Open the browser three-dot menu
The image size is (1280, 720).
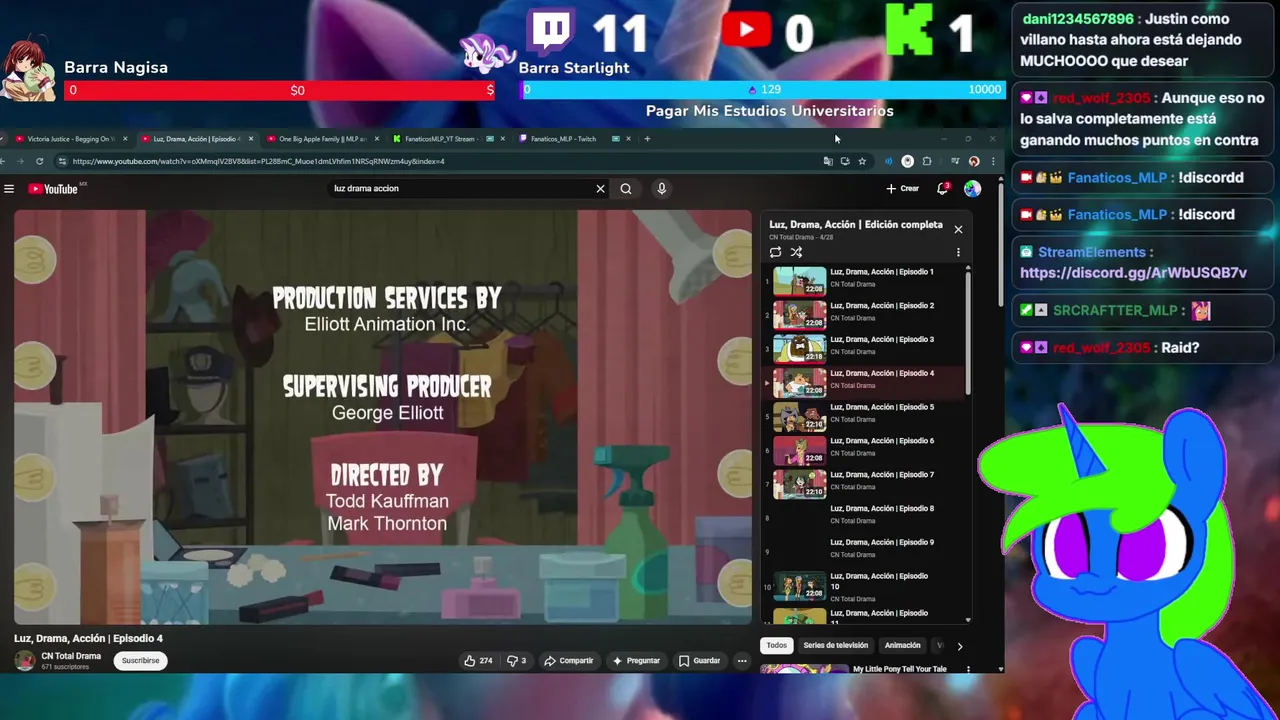(x=992, y=161)
